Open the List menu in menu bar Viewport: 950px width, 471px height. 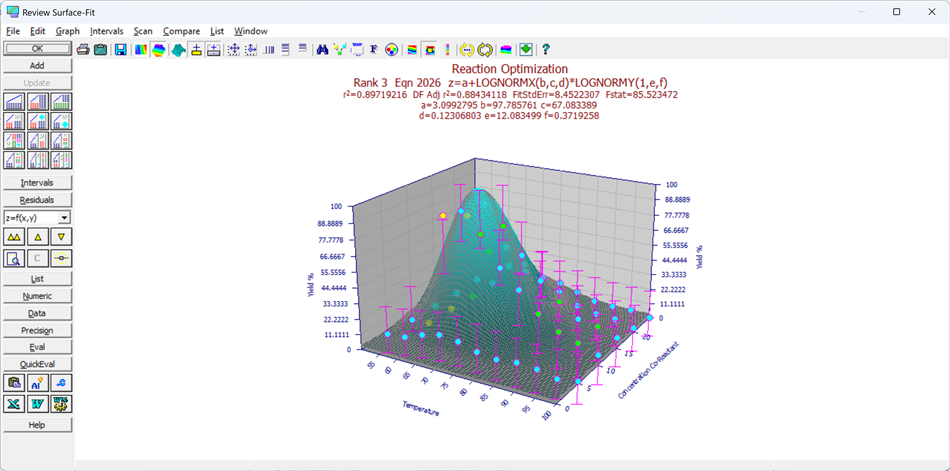[217, 31]
